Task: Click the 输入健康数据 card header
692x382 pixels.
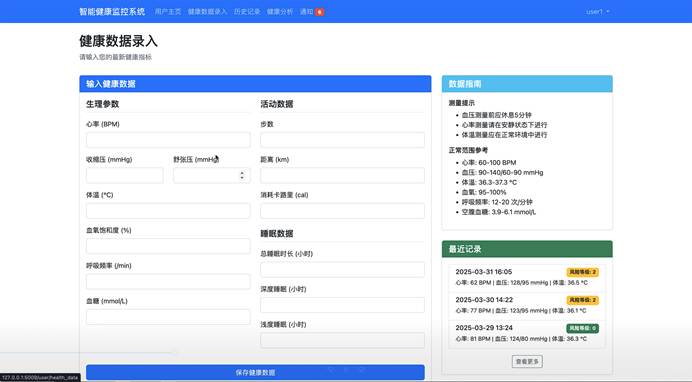Action: tap(255, 84)
